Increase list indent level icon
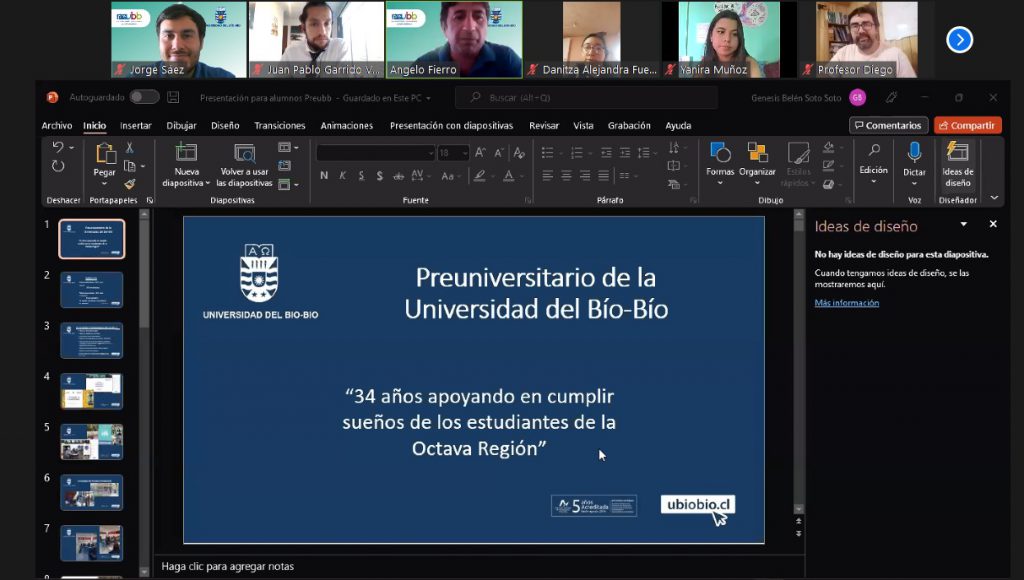 625,153
